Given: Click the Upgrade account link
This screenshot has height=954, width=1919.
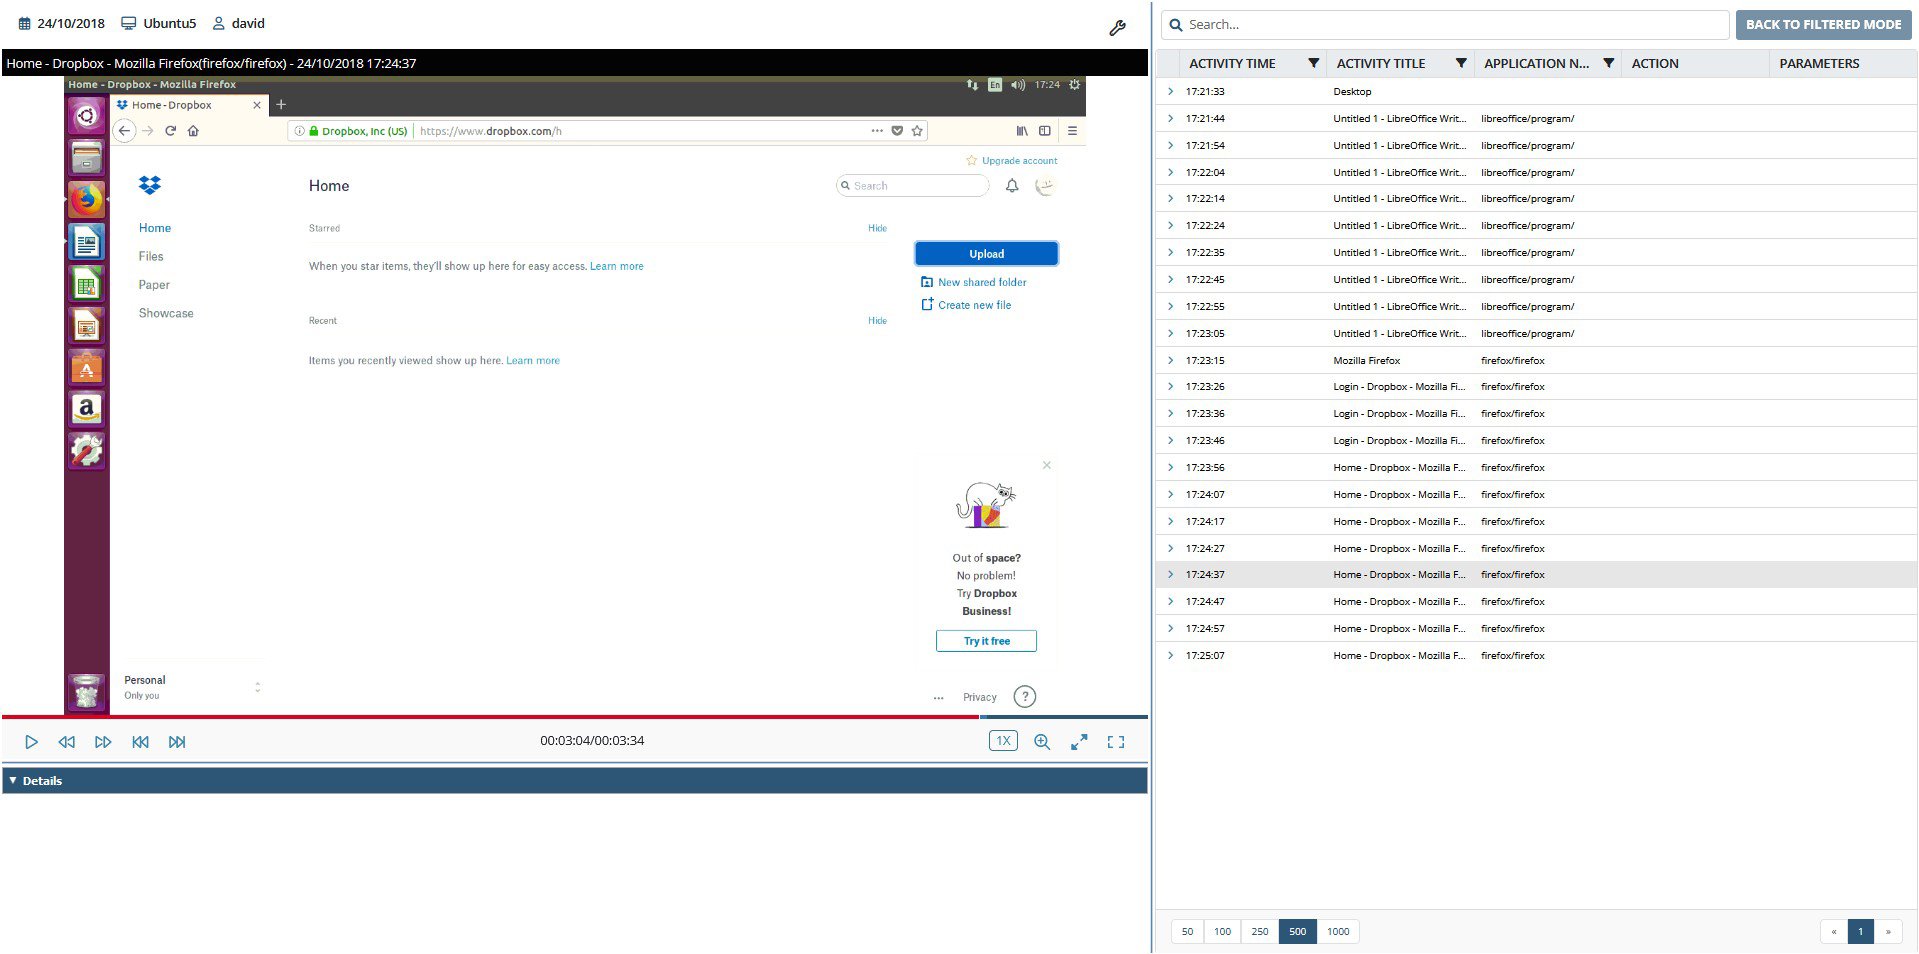Looking at the screenshot, I should (1012, 160).
